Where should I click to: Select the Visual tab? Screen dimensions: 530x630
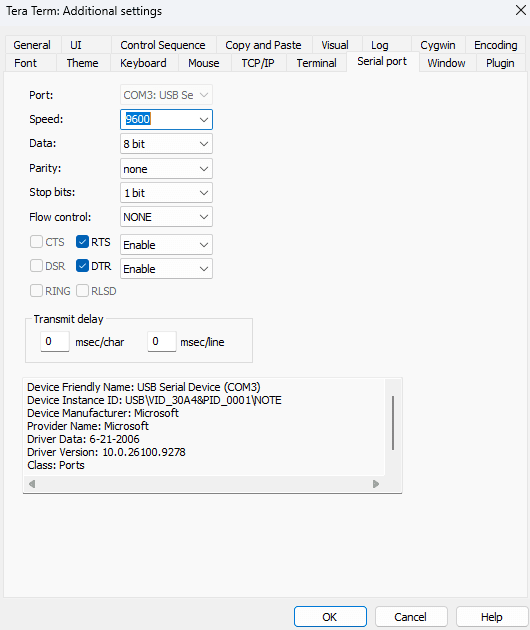335,45
